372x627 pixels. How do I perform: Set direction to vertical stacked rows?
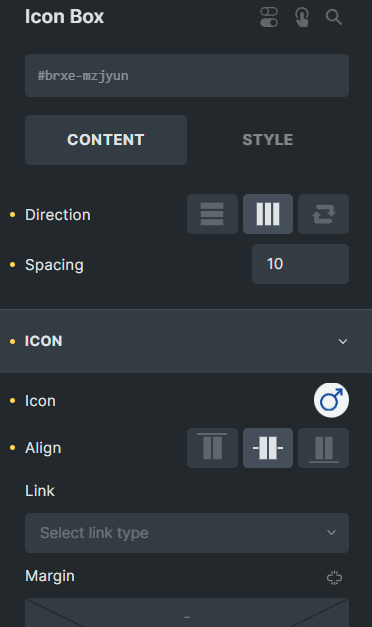coord(212,214)
